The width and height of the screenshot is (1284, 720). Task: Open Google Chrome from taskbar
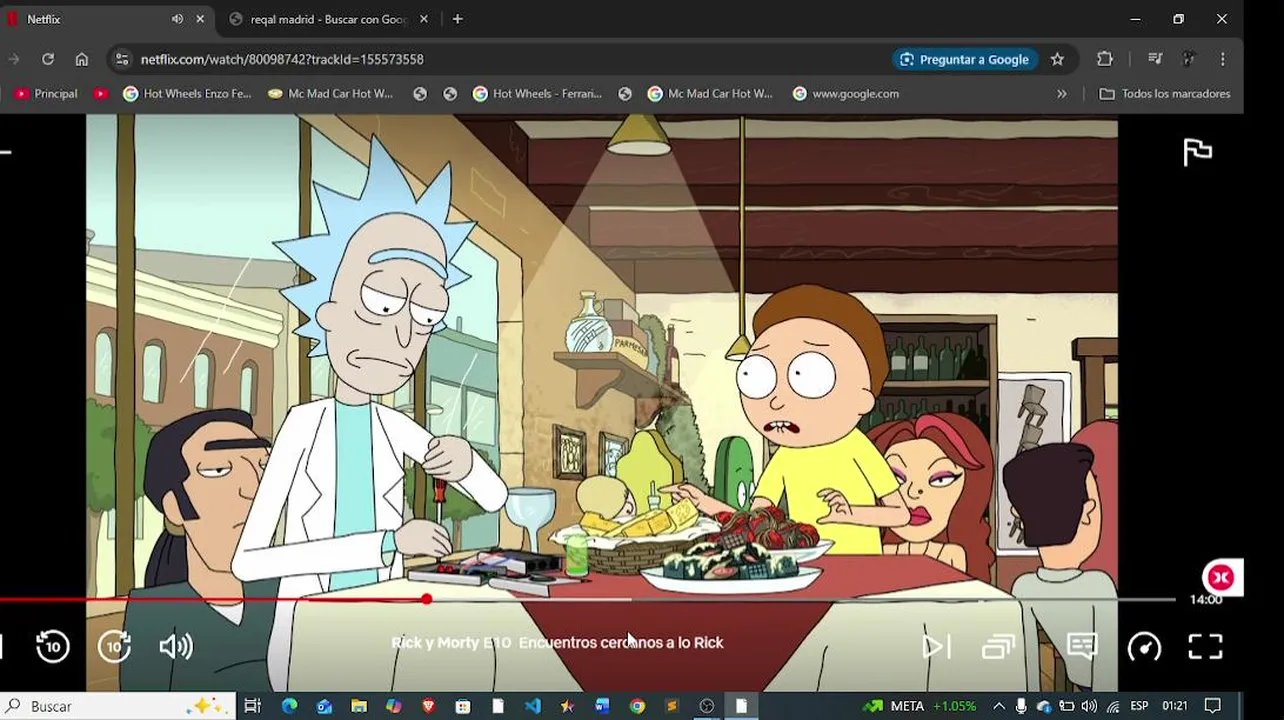[637, 706]
